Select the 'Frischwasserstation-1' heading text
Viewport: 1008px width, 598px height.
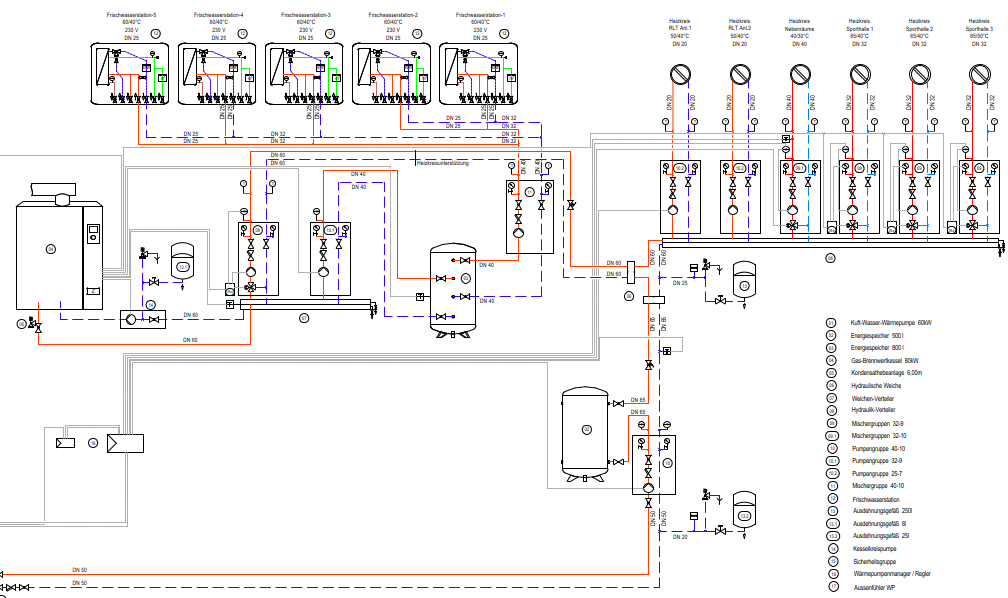[480, 15]
